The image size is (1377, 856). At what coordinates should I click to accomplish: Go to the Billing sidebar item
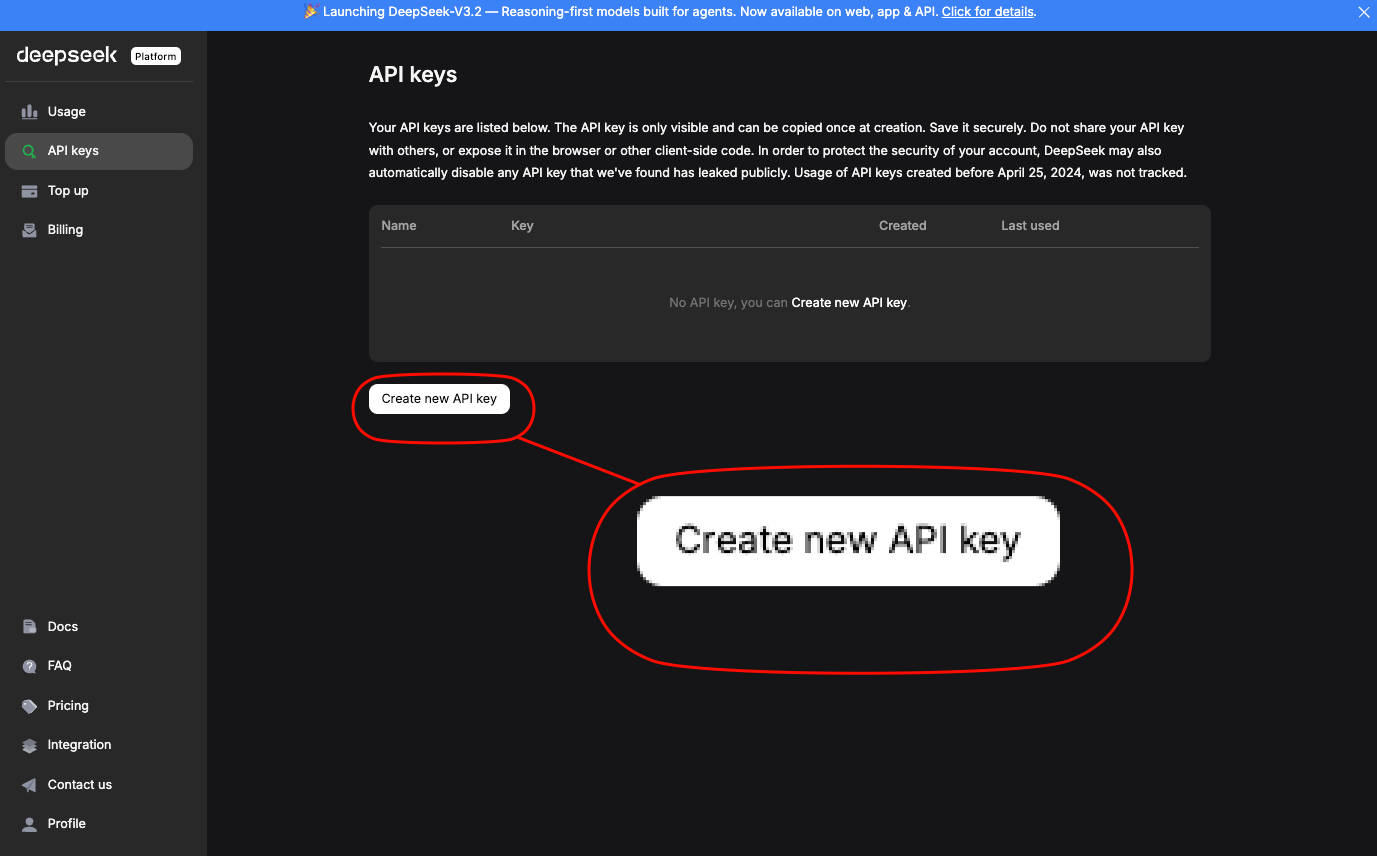click(x=65, y=230)
